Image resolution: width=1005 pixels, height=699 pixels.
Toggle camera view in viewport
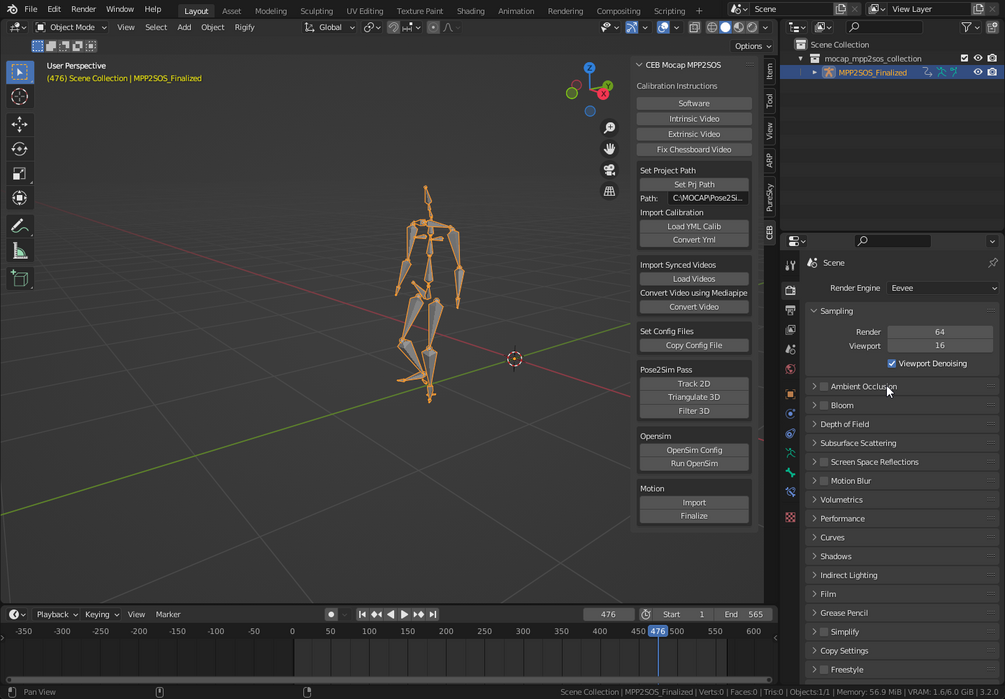pyautogui.click(x=609, y=170)
